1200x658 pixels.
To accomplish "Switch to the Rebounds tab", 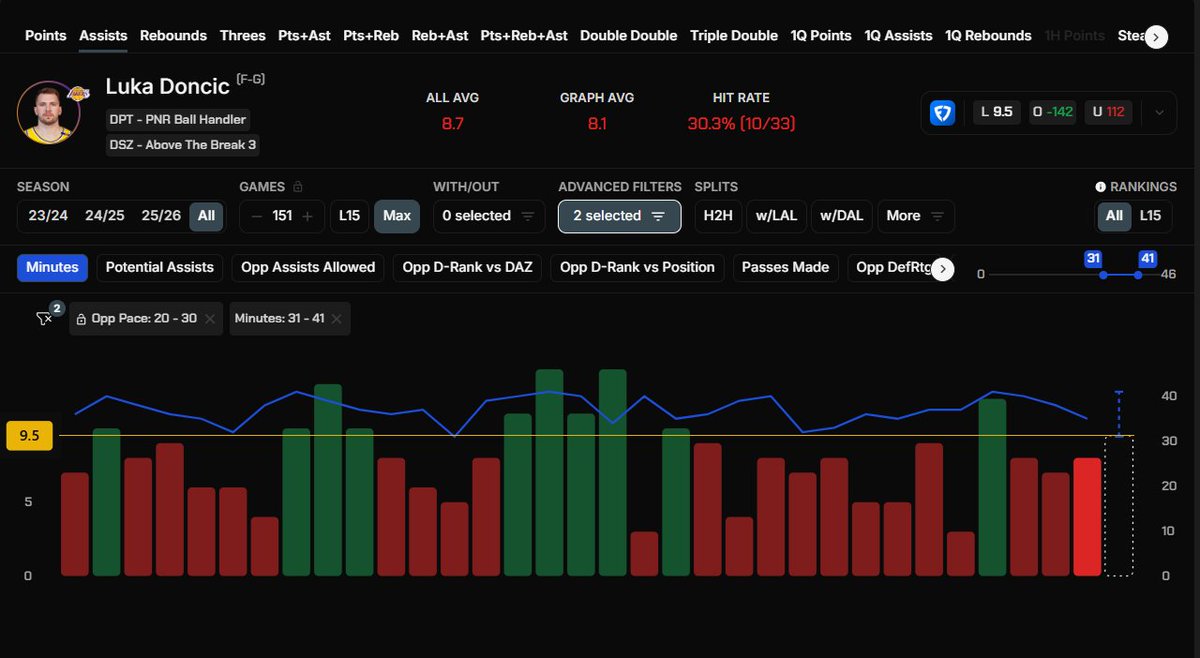I will click(x=173, y=35).
